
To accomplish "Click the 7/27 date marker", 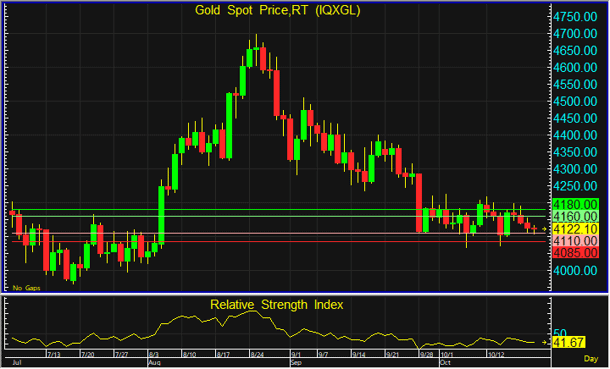I will tap(121, 355).
